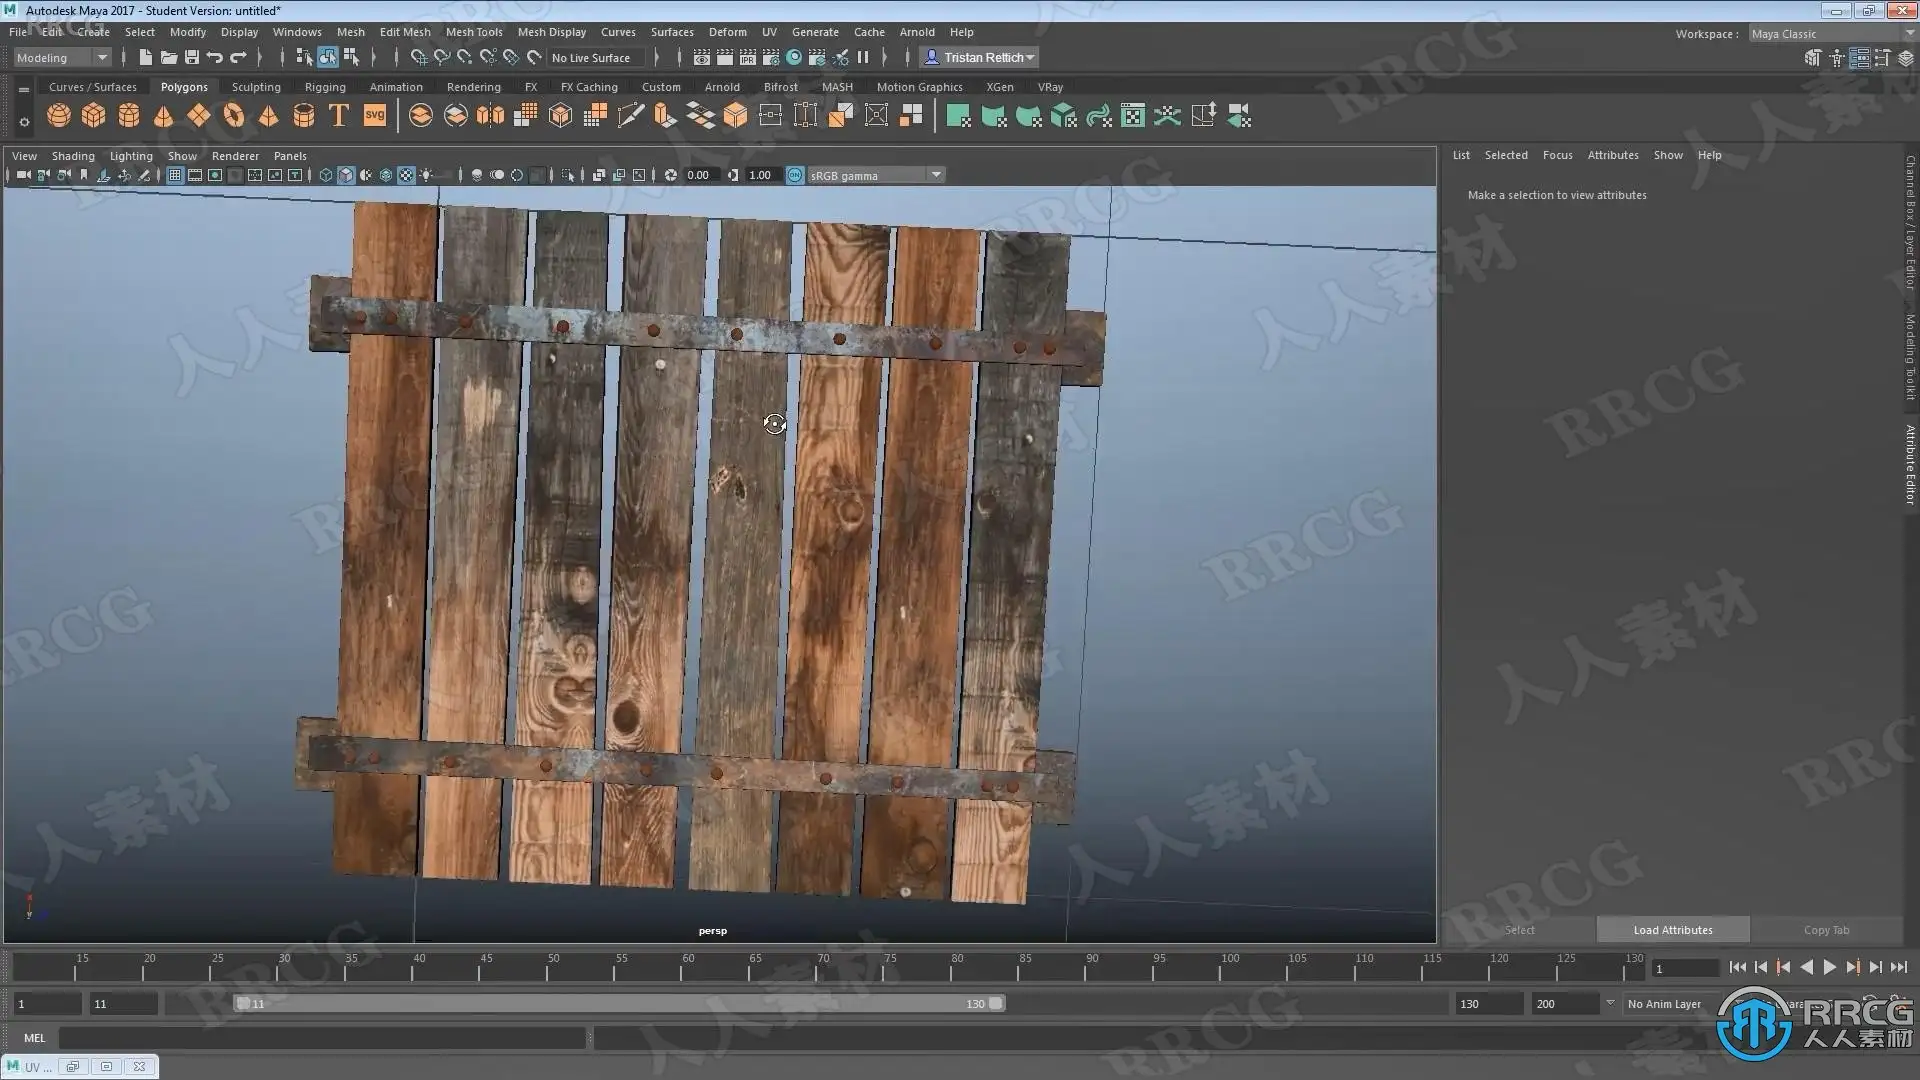The width and height of the screenshot is (1920, 1080).
Task: Toggle textured display in viewport toolbar
Action: coord(406,175)
